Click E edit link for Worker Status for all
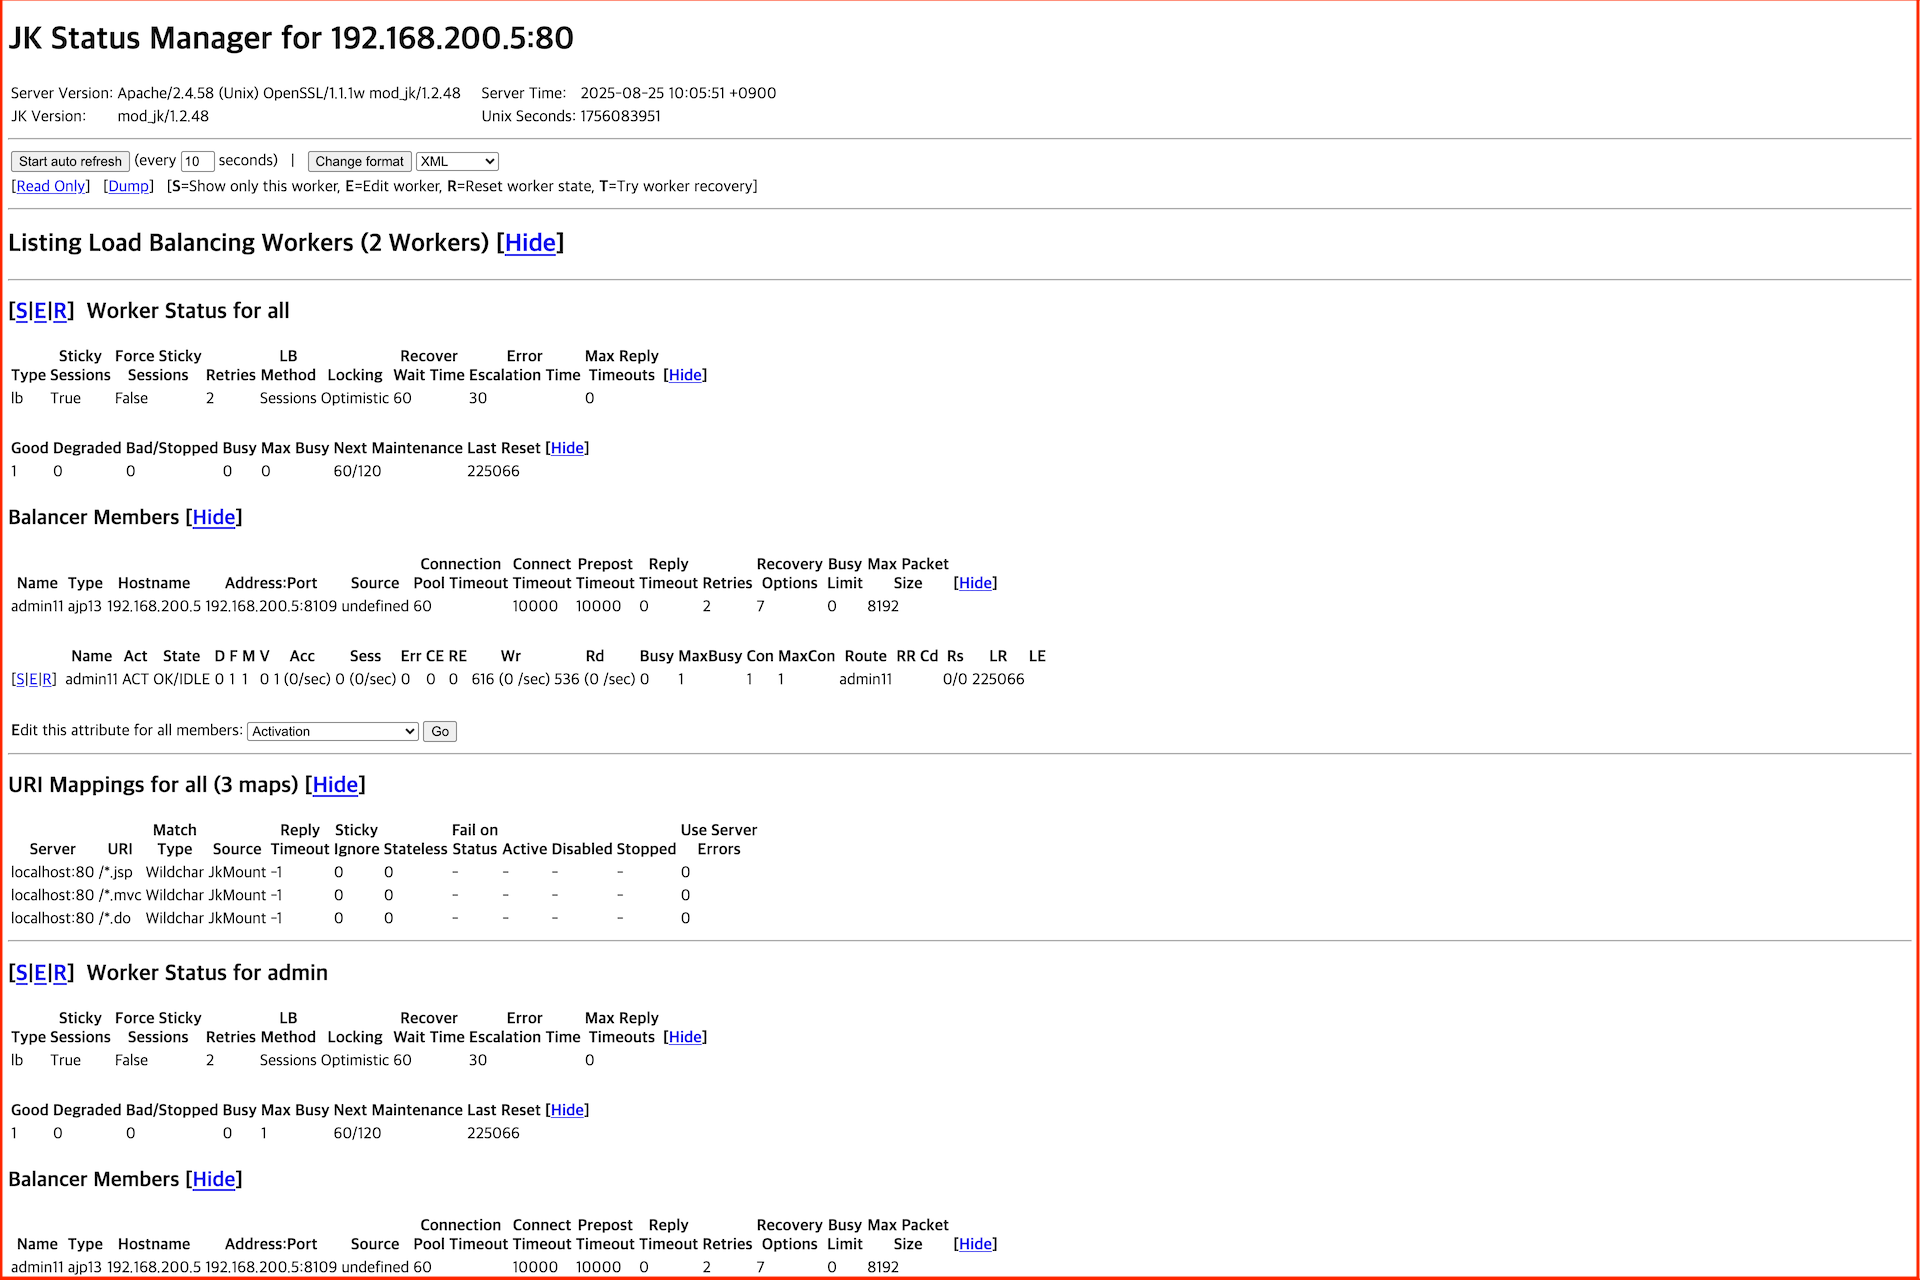The height and width of the screenshot is (1280, 1920). click(x=40, y=311)
